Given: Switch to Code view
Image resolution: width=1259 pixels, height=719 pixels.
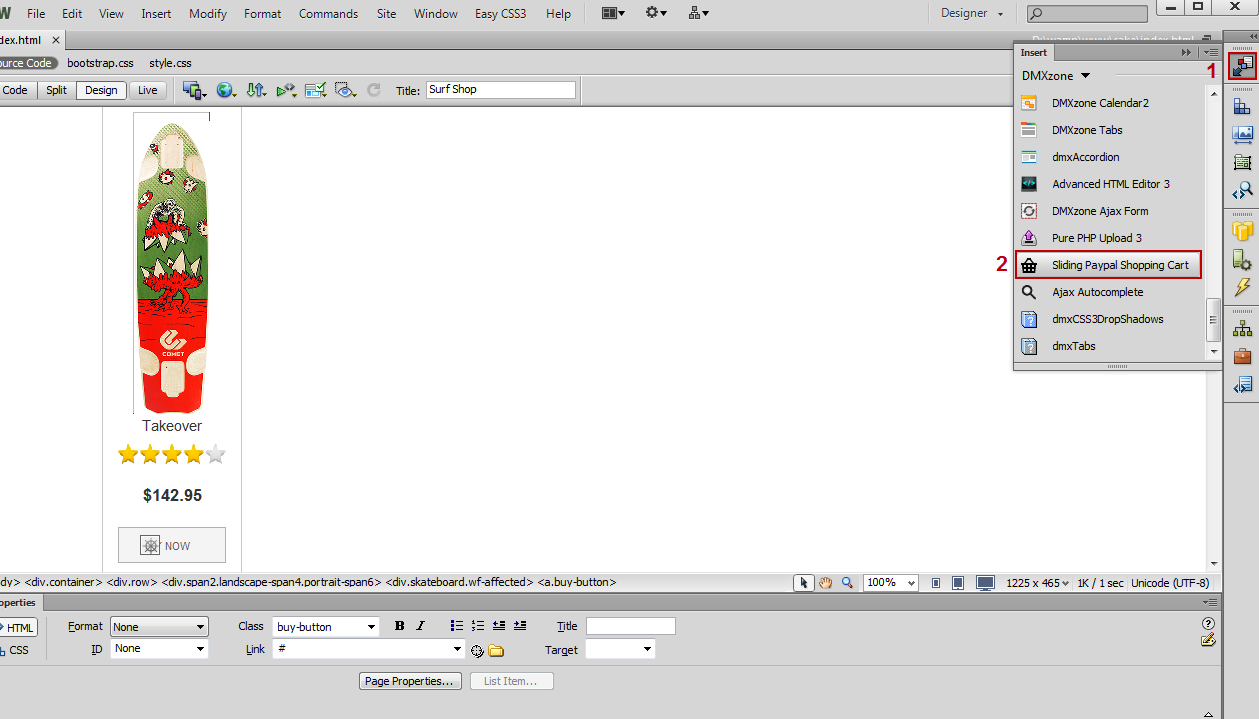Looking at the screenshot, I should (16, 90).
